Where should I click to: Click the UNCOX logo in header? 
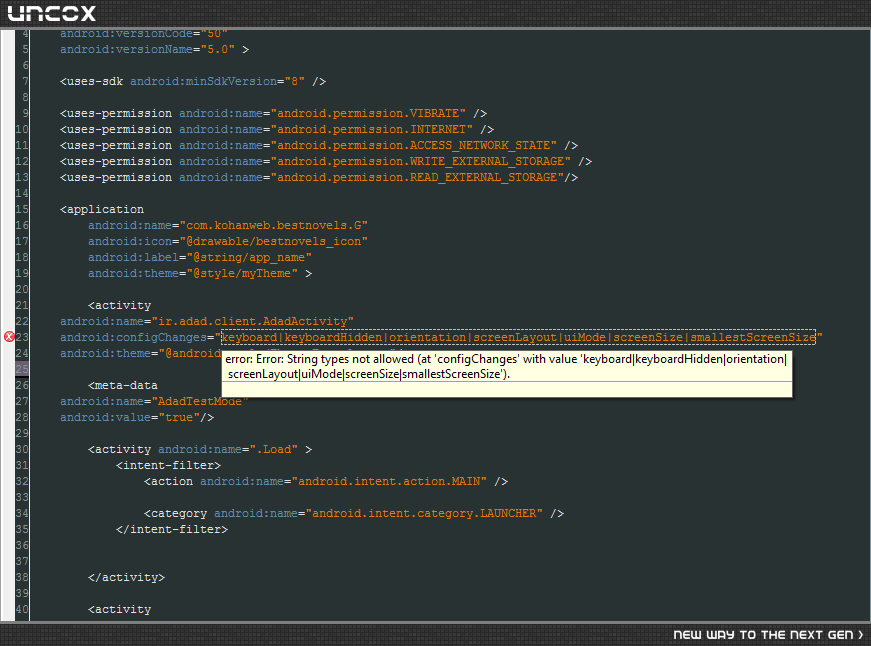pyautogui.click(x=52, y=13)
